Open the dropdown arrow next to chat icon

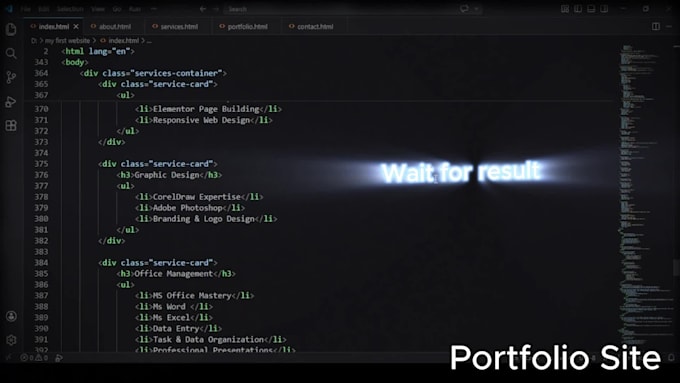coord(476,9)
